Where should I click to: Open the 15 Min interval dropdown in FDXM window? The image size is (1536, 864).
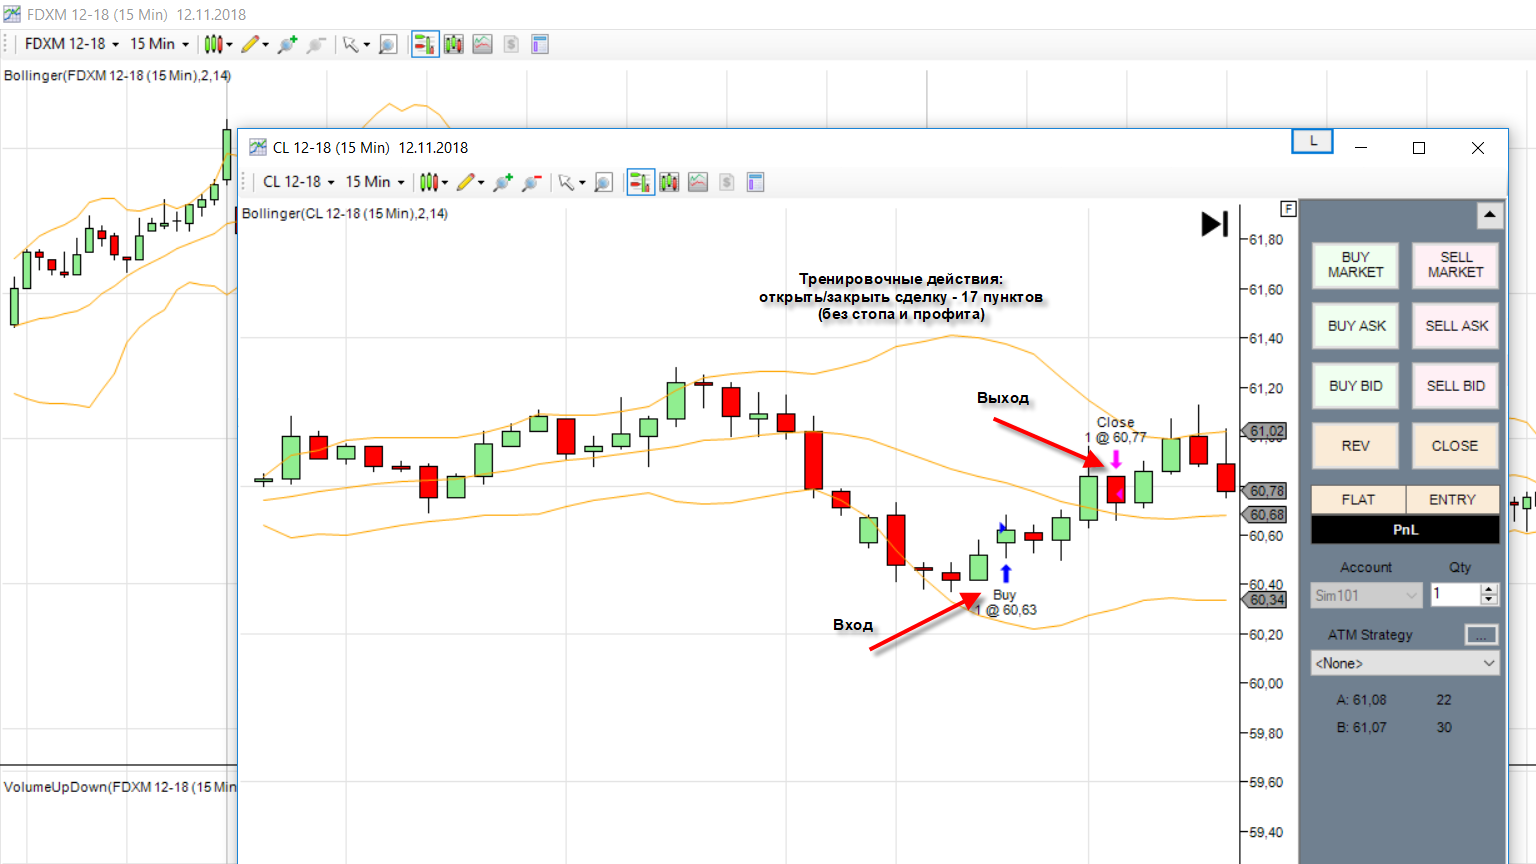[159, 44]
